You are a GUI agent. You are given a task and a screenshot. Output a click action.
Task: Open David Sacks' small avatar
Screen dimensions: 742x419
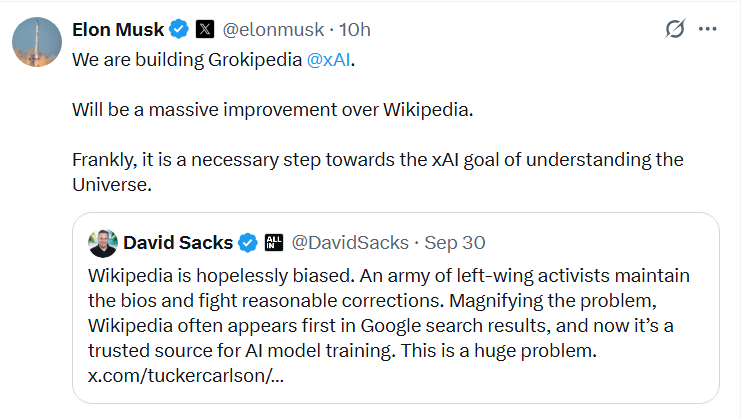coord(102,242)
